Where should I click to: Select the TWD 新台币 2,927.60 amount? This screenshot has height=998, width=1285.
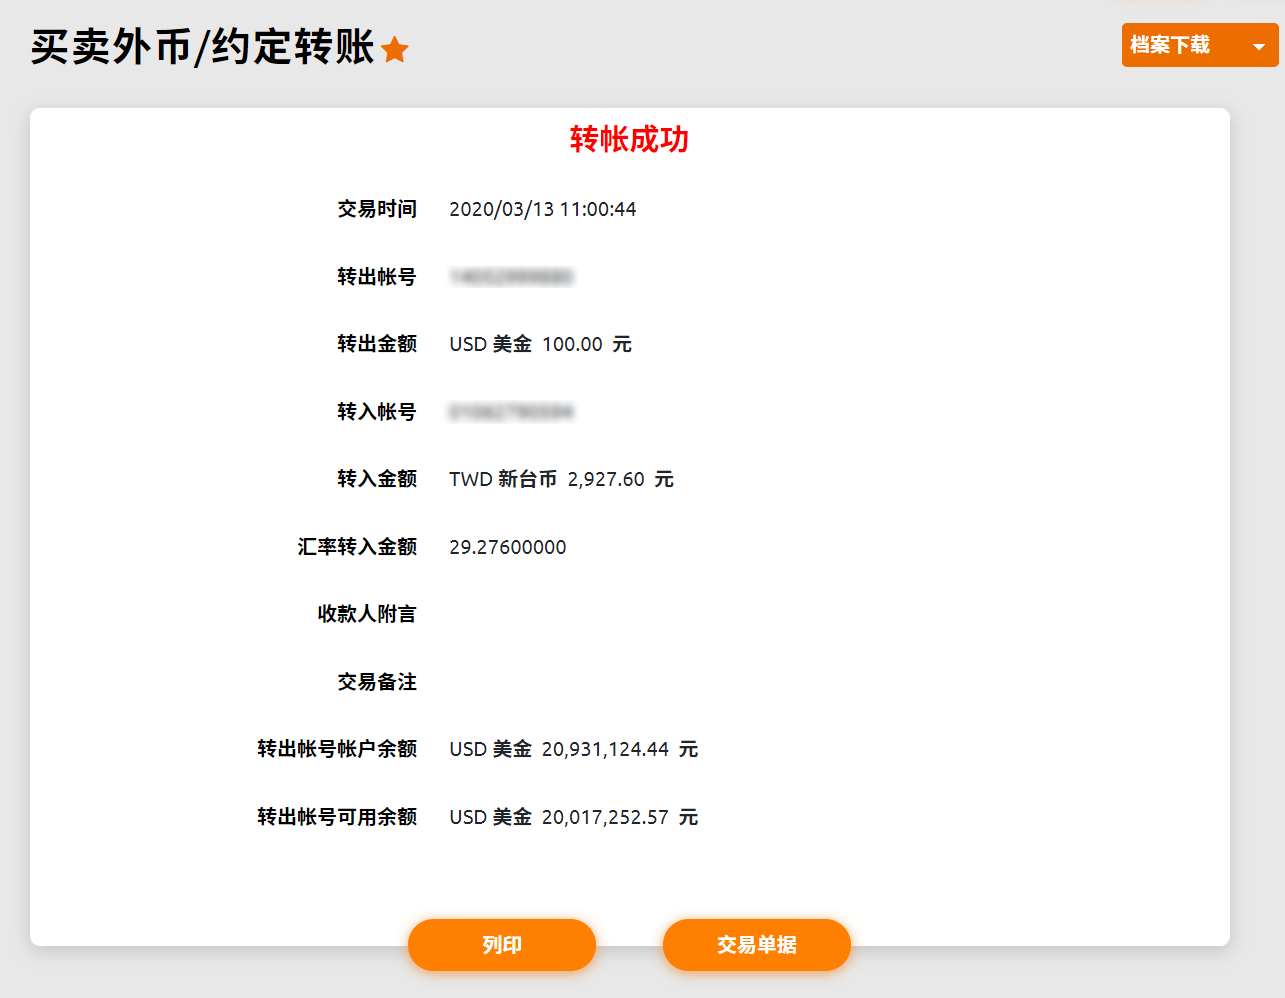(x=561, y=479)
